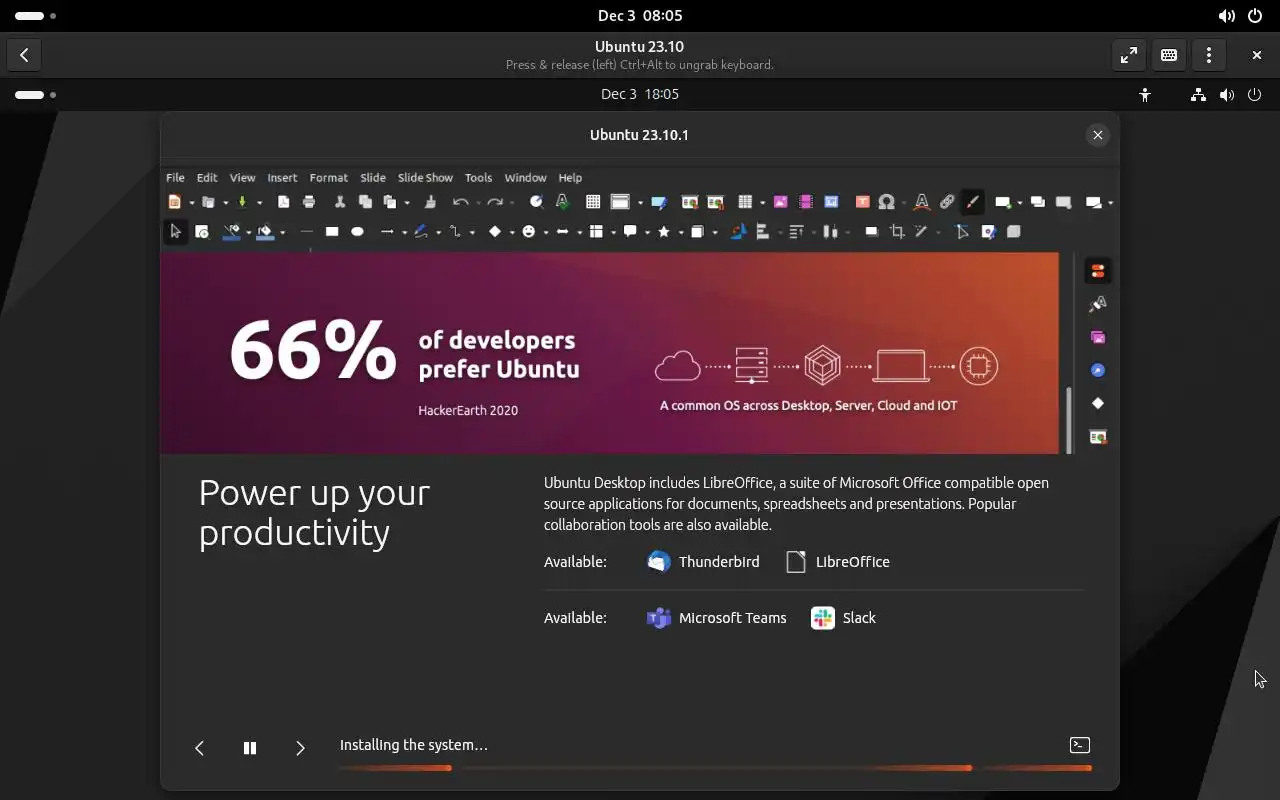
Task: Expand the Insert Table dropdown arrow
Action: 762,203
